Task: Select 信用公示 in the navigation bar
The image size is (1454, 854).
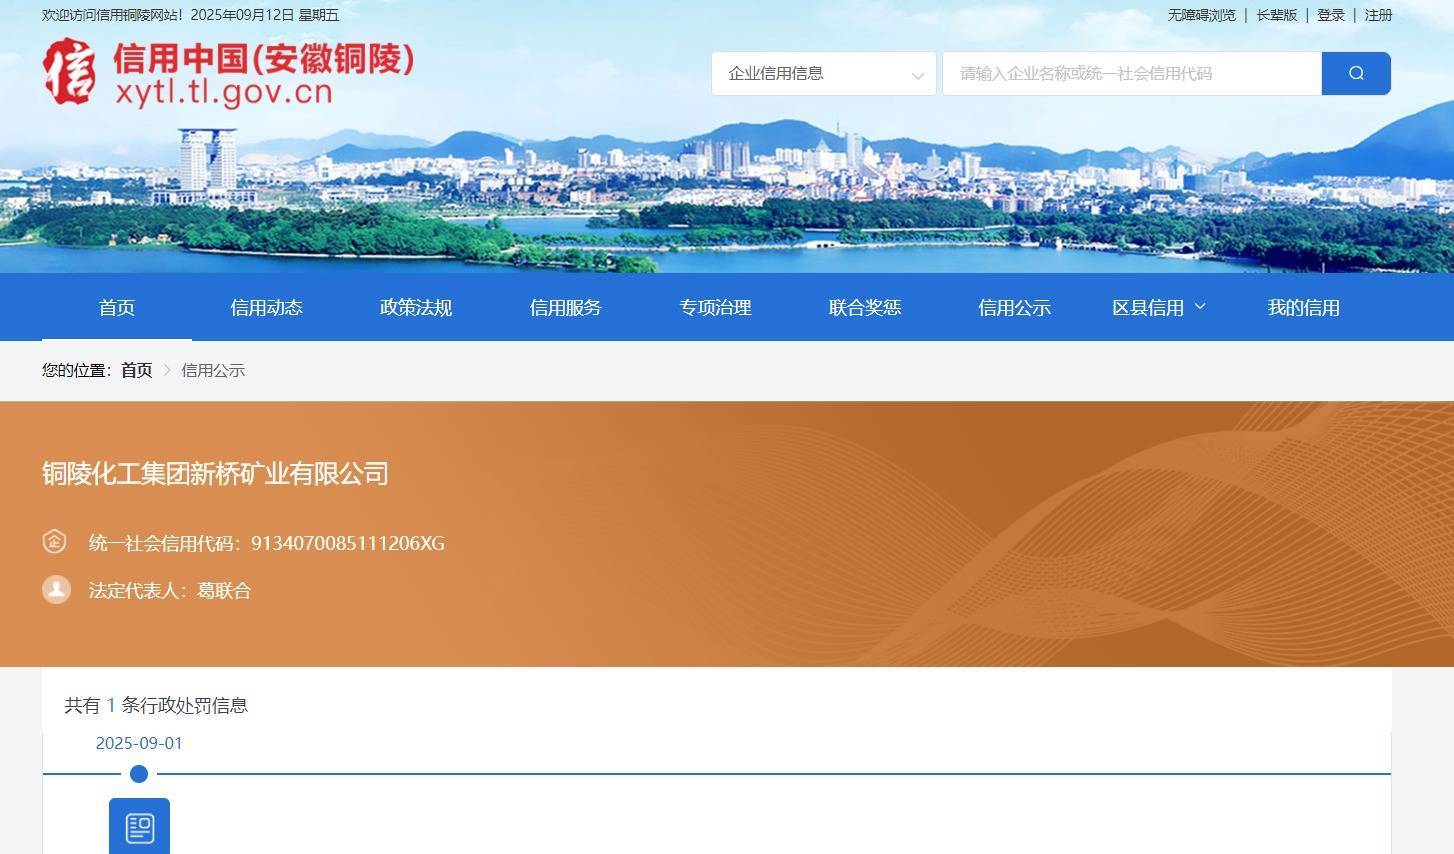Action: coord(1014,307)
